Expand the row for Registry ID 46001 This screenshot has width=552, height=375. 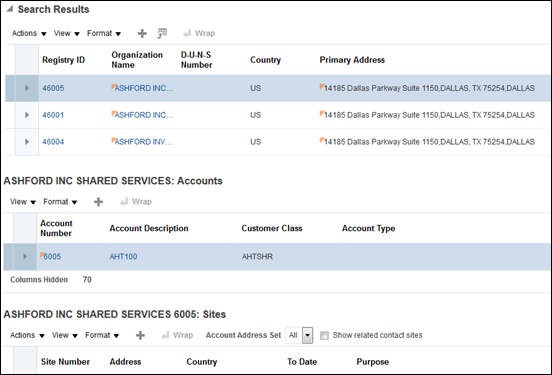pos(27,115)
